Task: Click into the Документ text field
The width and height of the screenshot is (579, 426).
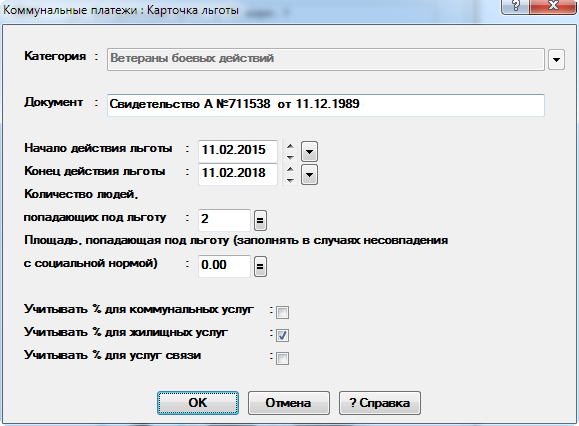Action: point(326,105)
